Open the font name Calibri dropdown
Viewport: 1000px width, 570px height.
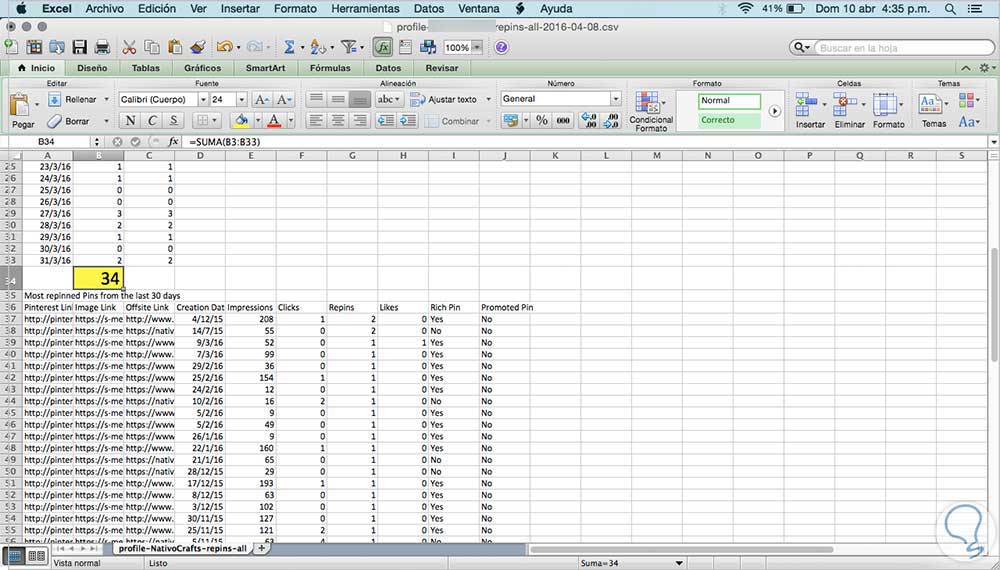pyautogui.click(x=203, y=99)
